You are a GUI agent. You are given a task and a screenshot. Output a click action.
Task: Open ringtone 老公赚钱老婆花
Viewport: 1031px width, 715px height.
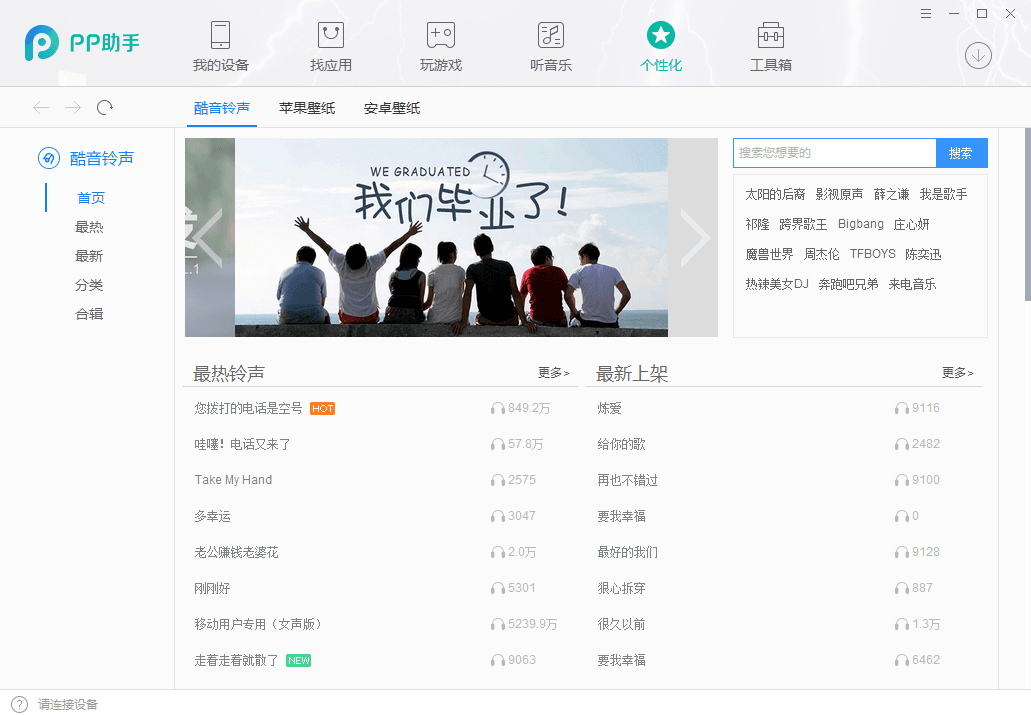click(x=236, y=553)
